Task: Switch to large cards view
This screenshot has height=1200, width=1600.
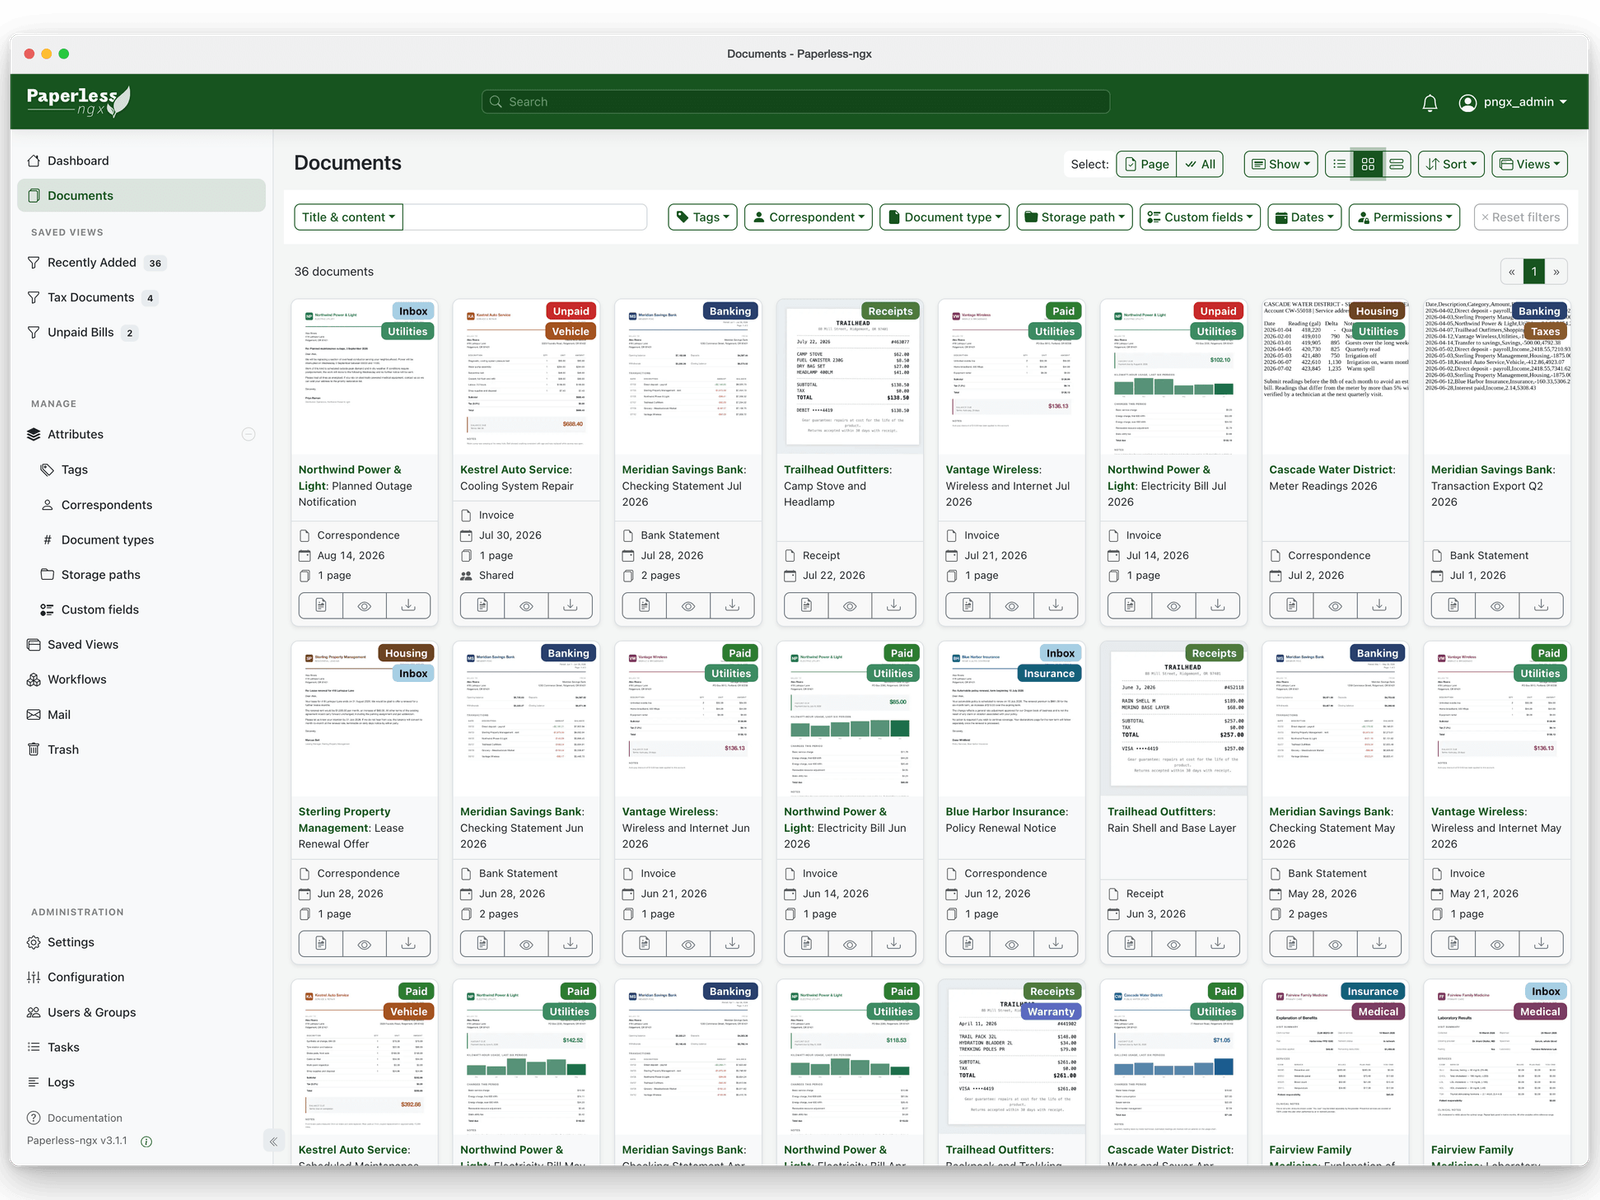Action: pos(1397,164)
